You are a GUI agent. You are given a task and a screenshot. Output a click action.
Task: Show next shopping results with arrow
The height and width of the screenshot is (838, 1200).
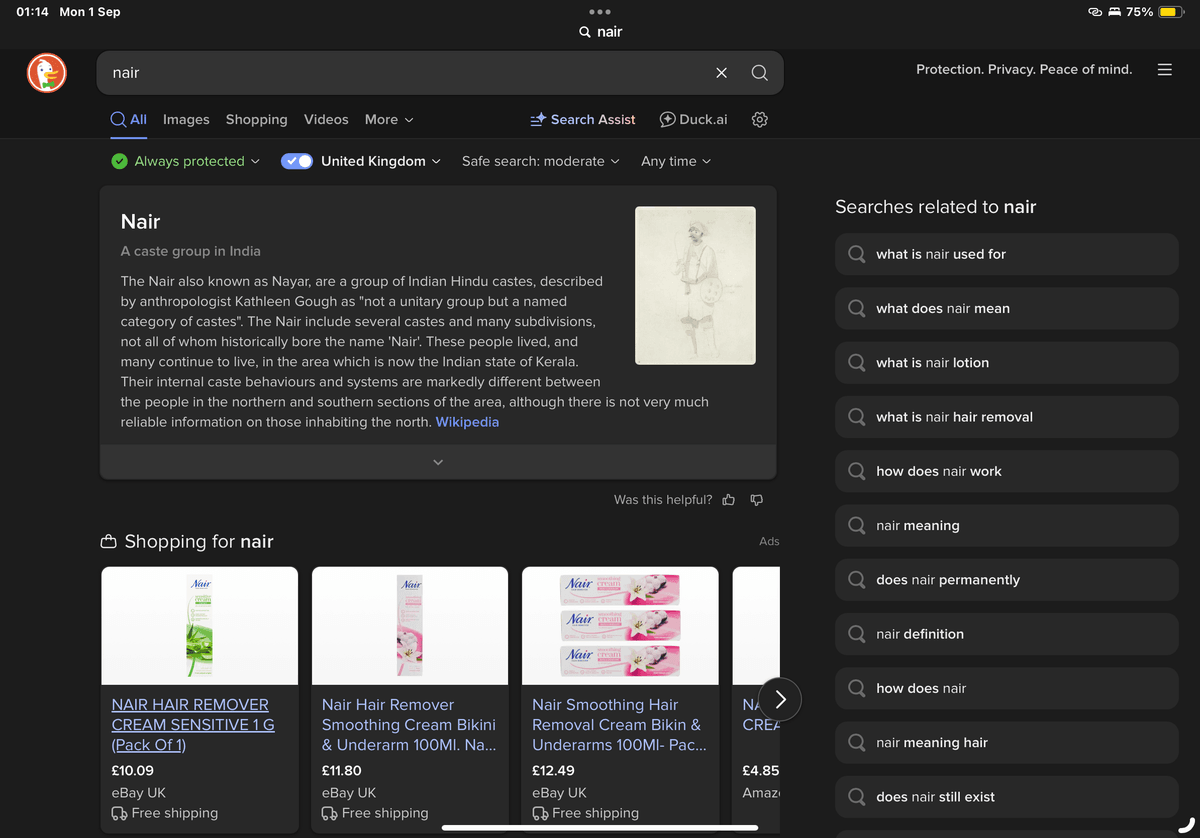780,699
